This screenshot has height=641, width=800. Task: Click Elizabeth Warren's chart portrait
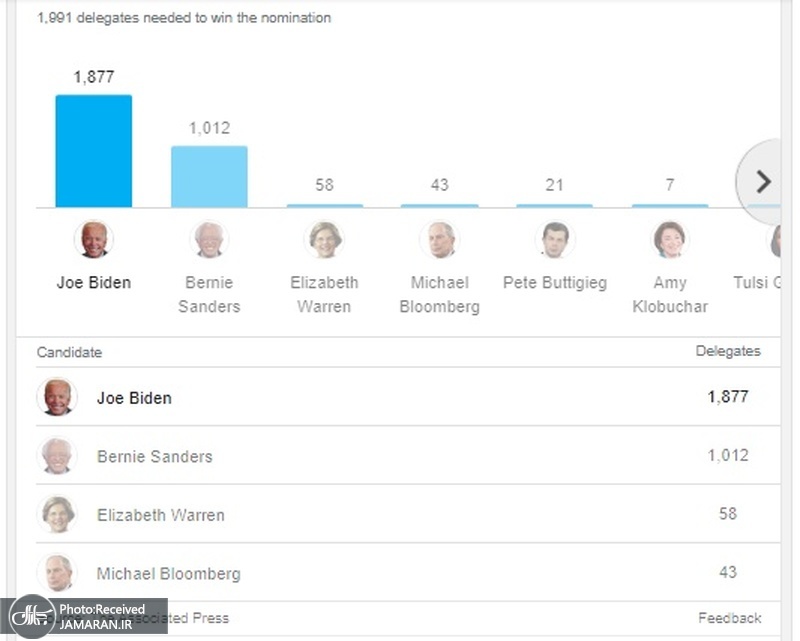click(x=325, y=240)
